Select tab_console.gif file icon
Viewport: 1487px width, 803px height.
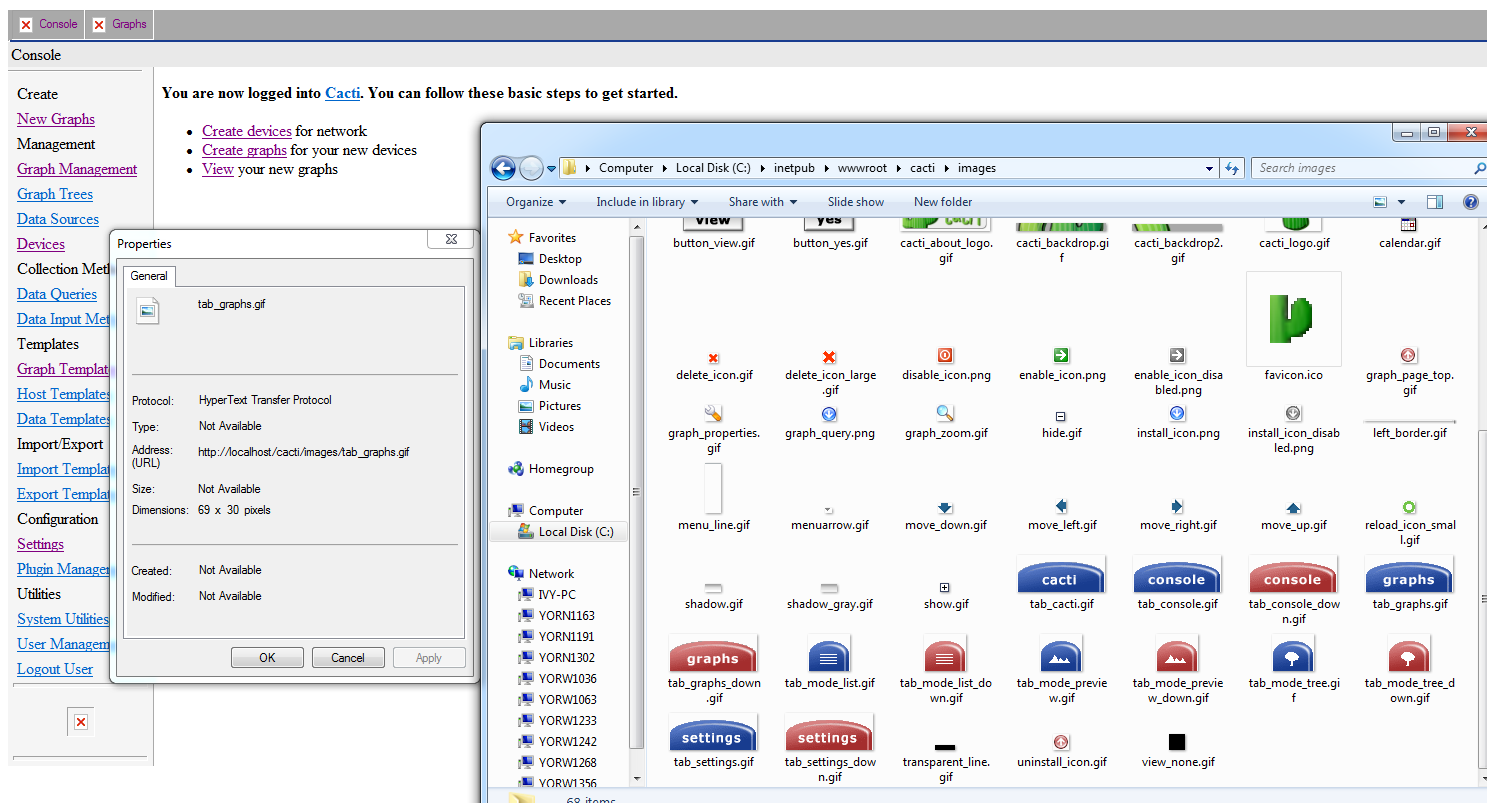(1176, 576)
